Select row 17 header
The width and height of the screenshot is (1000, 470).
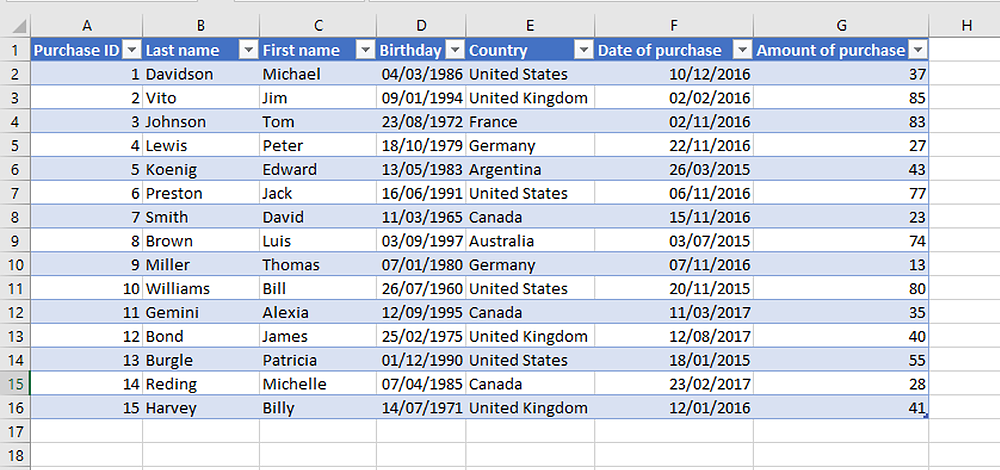(15, 431)
